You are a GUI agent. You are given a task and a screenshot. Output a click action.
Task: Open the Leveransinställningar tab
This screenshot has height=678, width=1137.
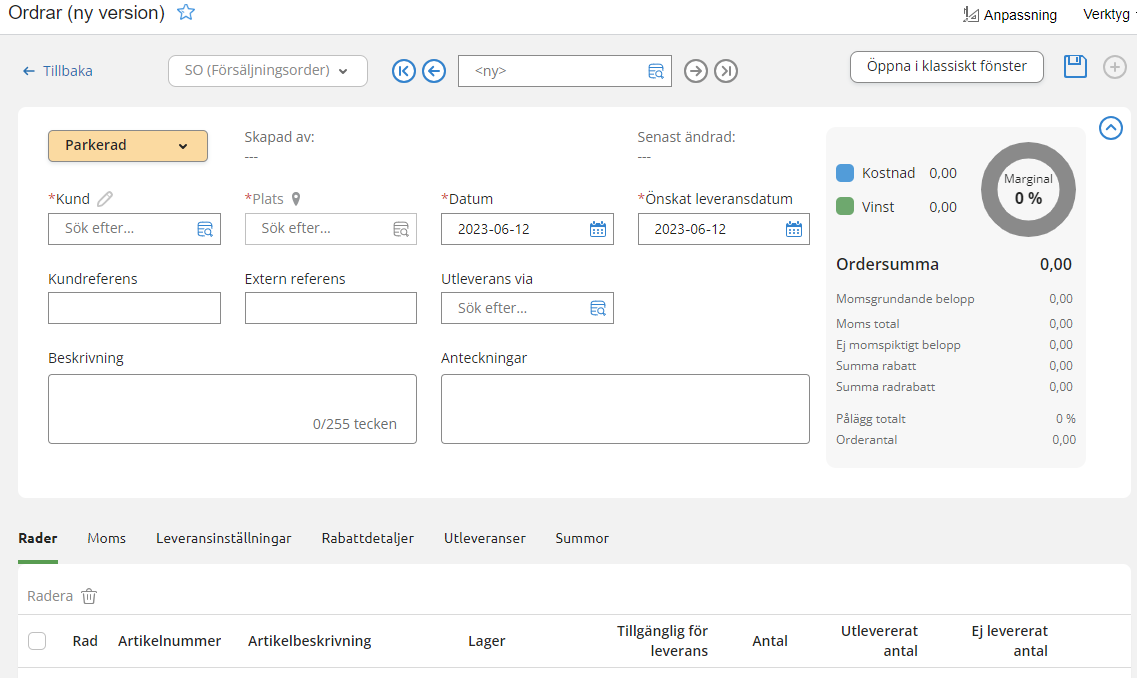[x=223, y=538]
